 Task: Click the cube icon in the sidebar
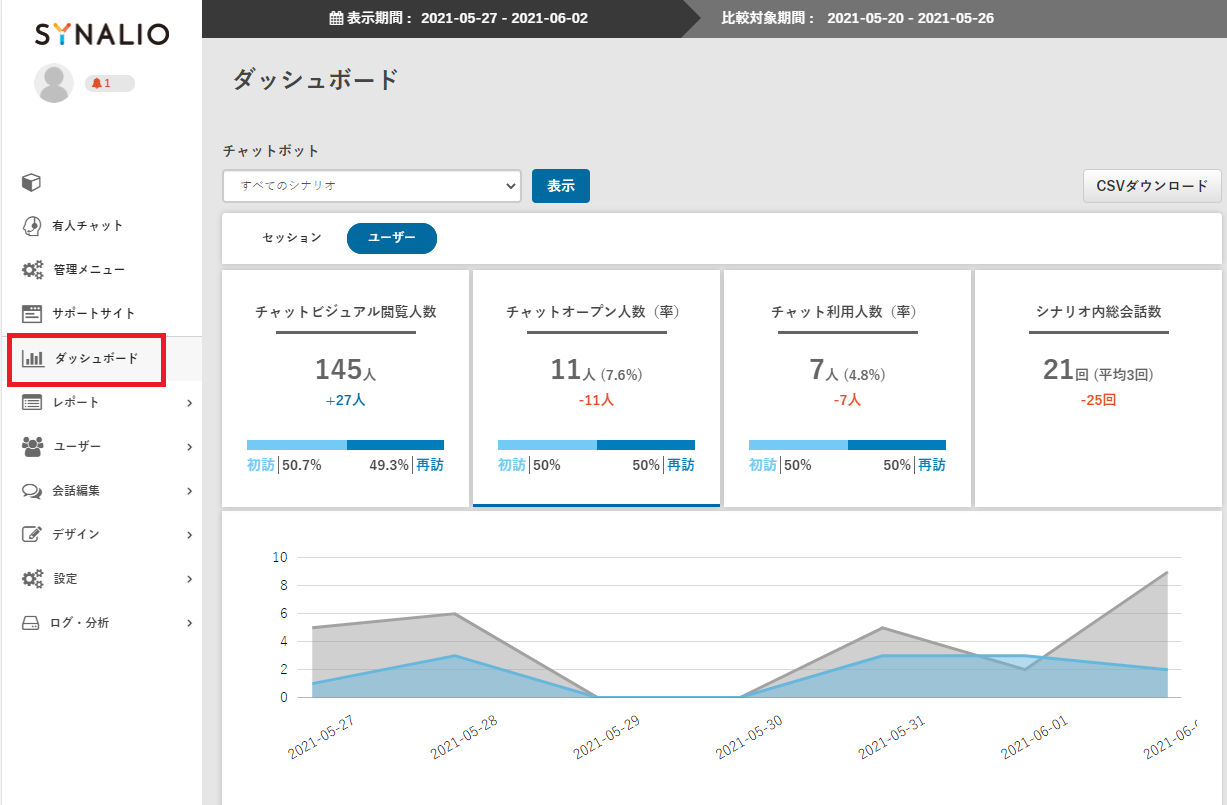(32, 182)
